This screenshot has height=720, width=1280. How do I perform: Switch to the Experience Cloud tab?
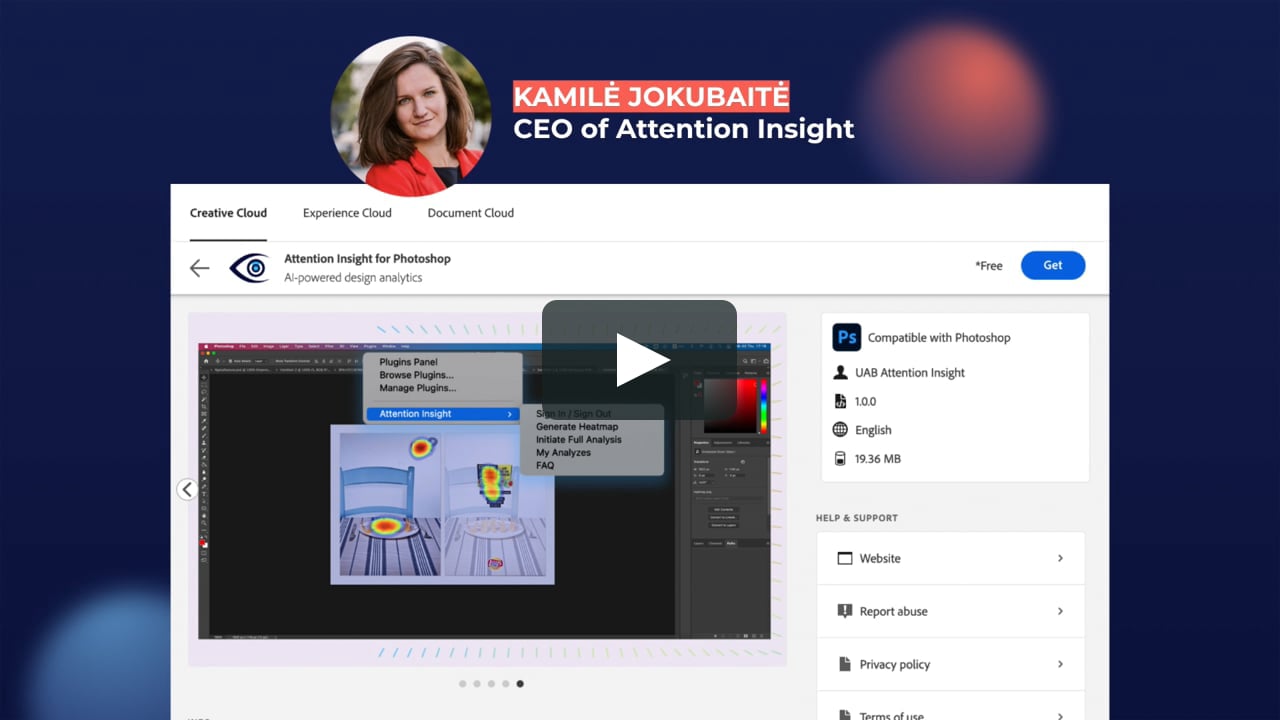347,213
